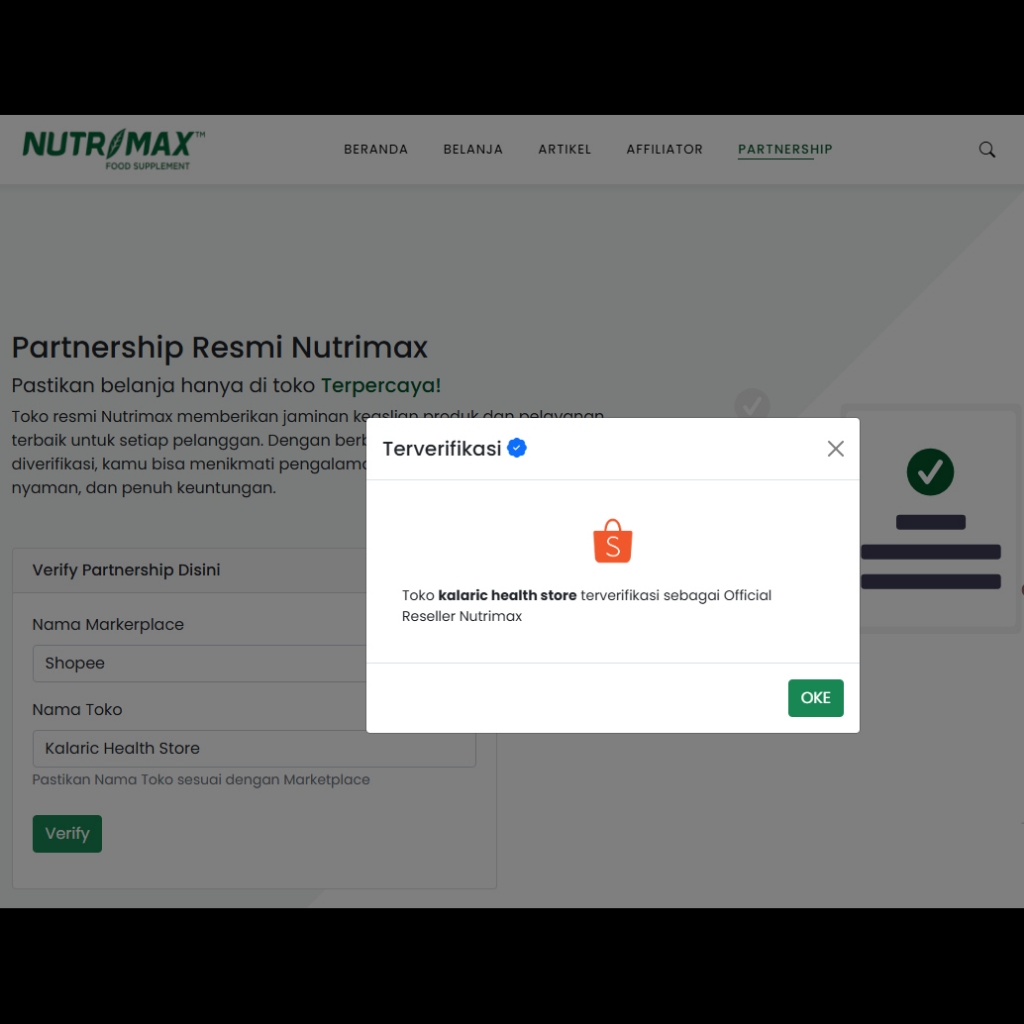Image resolution: width=1024 pixels, height=1024 pixels.
Task: Open the BELANJA menu item
Action: [x=473, y=150]
